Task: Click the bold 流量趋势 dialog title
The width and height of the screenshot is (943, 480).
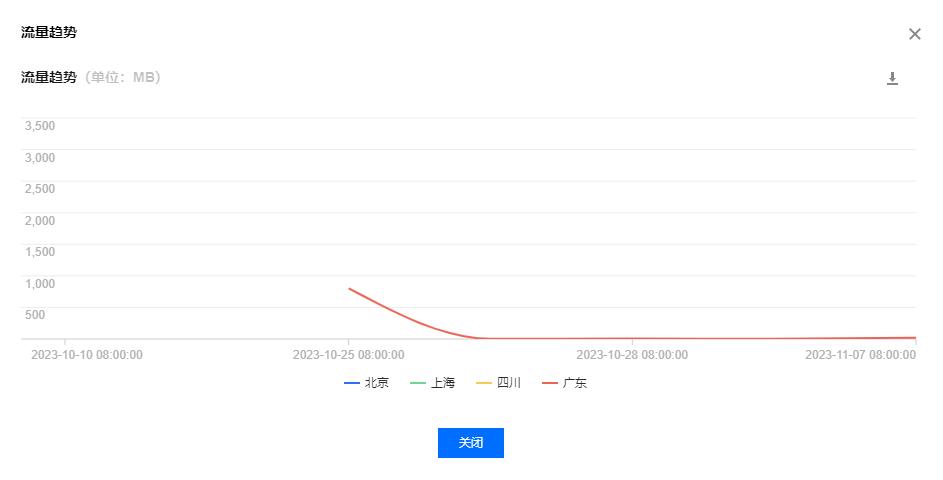Action: [49, 32]
